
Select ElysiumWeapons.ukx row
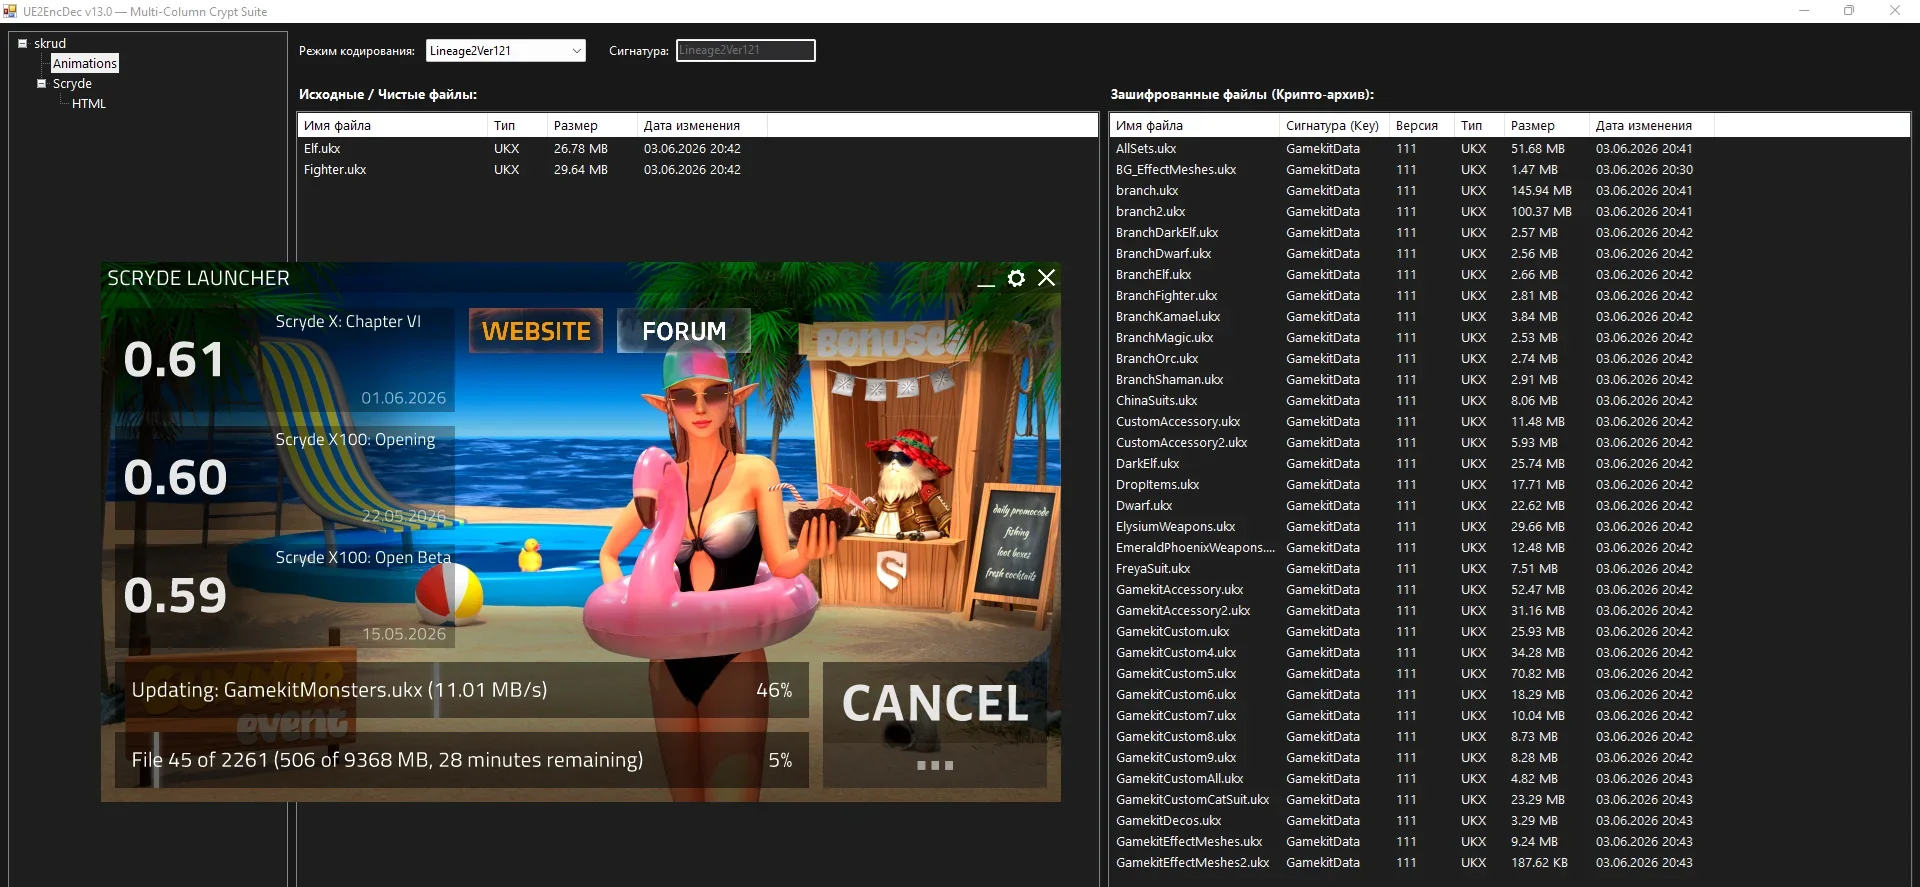click(1510, 526)
